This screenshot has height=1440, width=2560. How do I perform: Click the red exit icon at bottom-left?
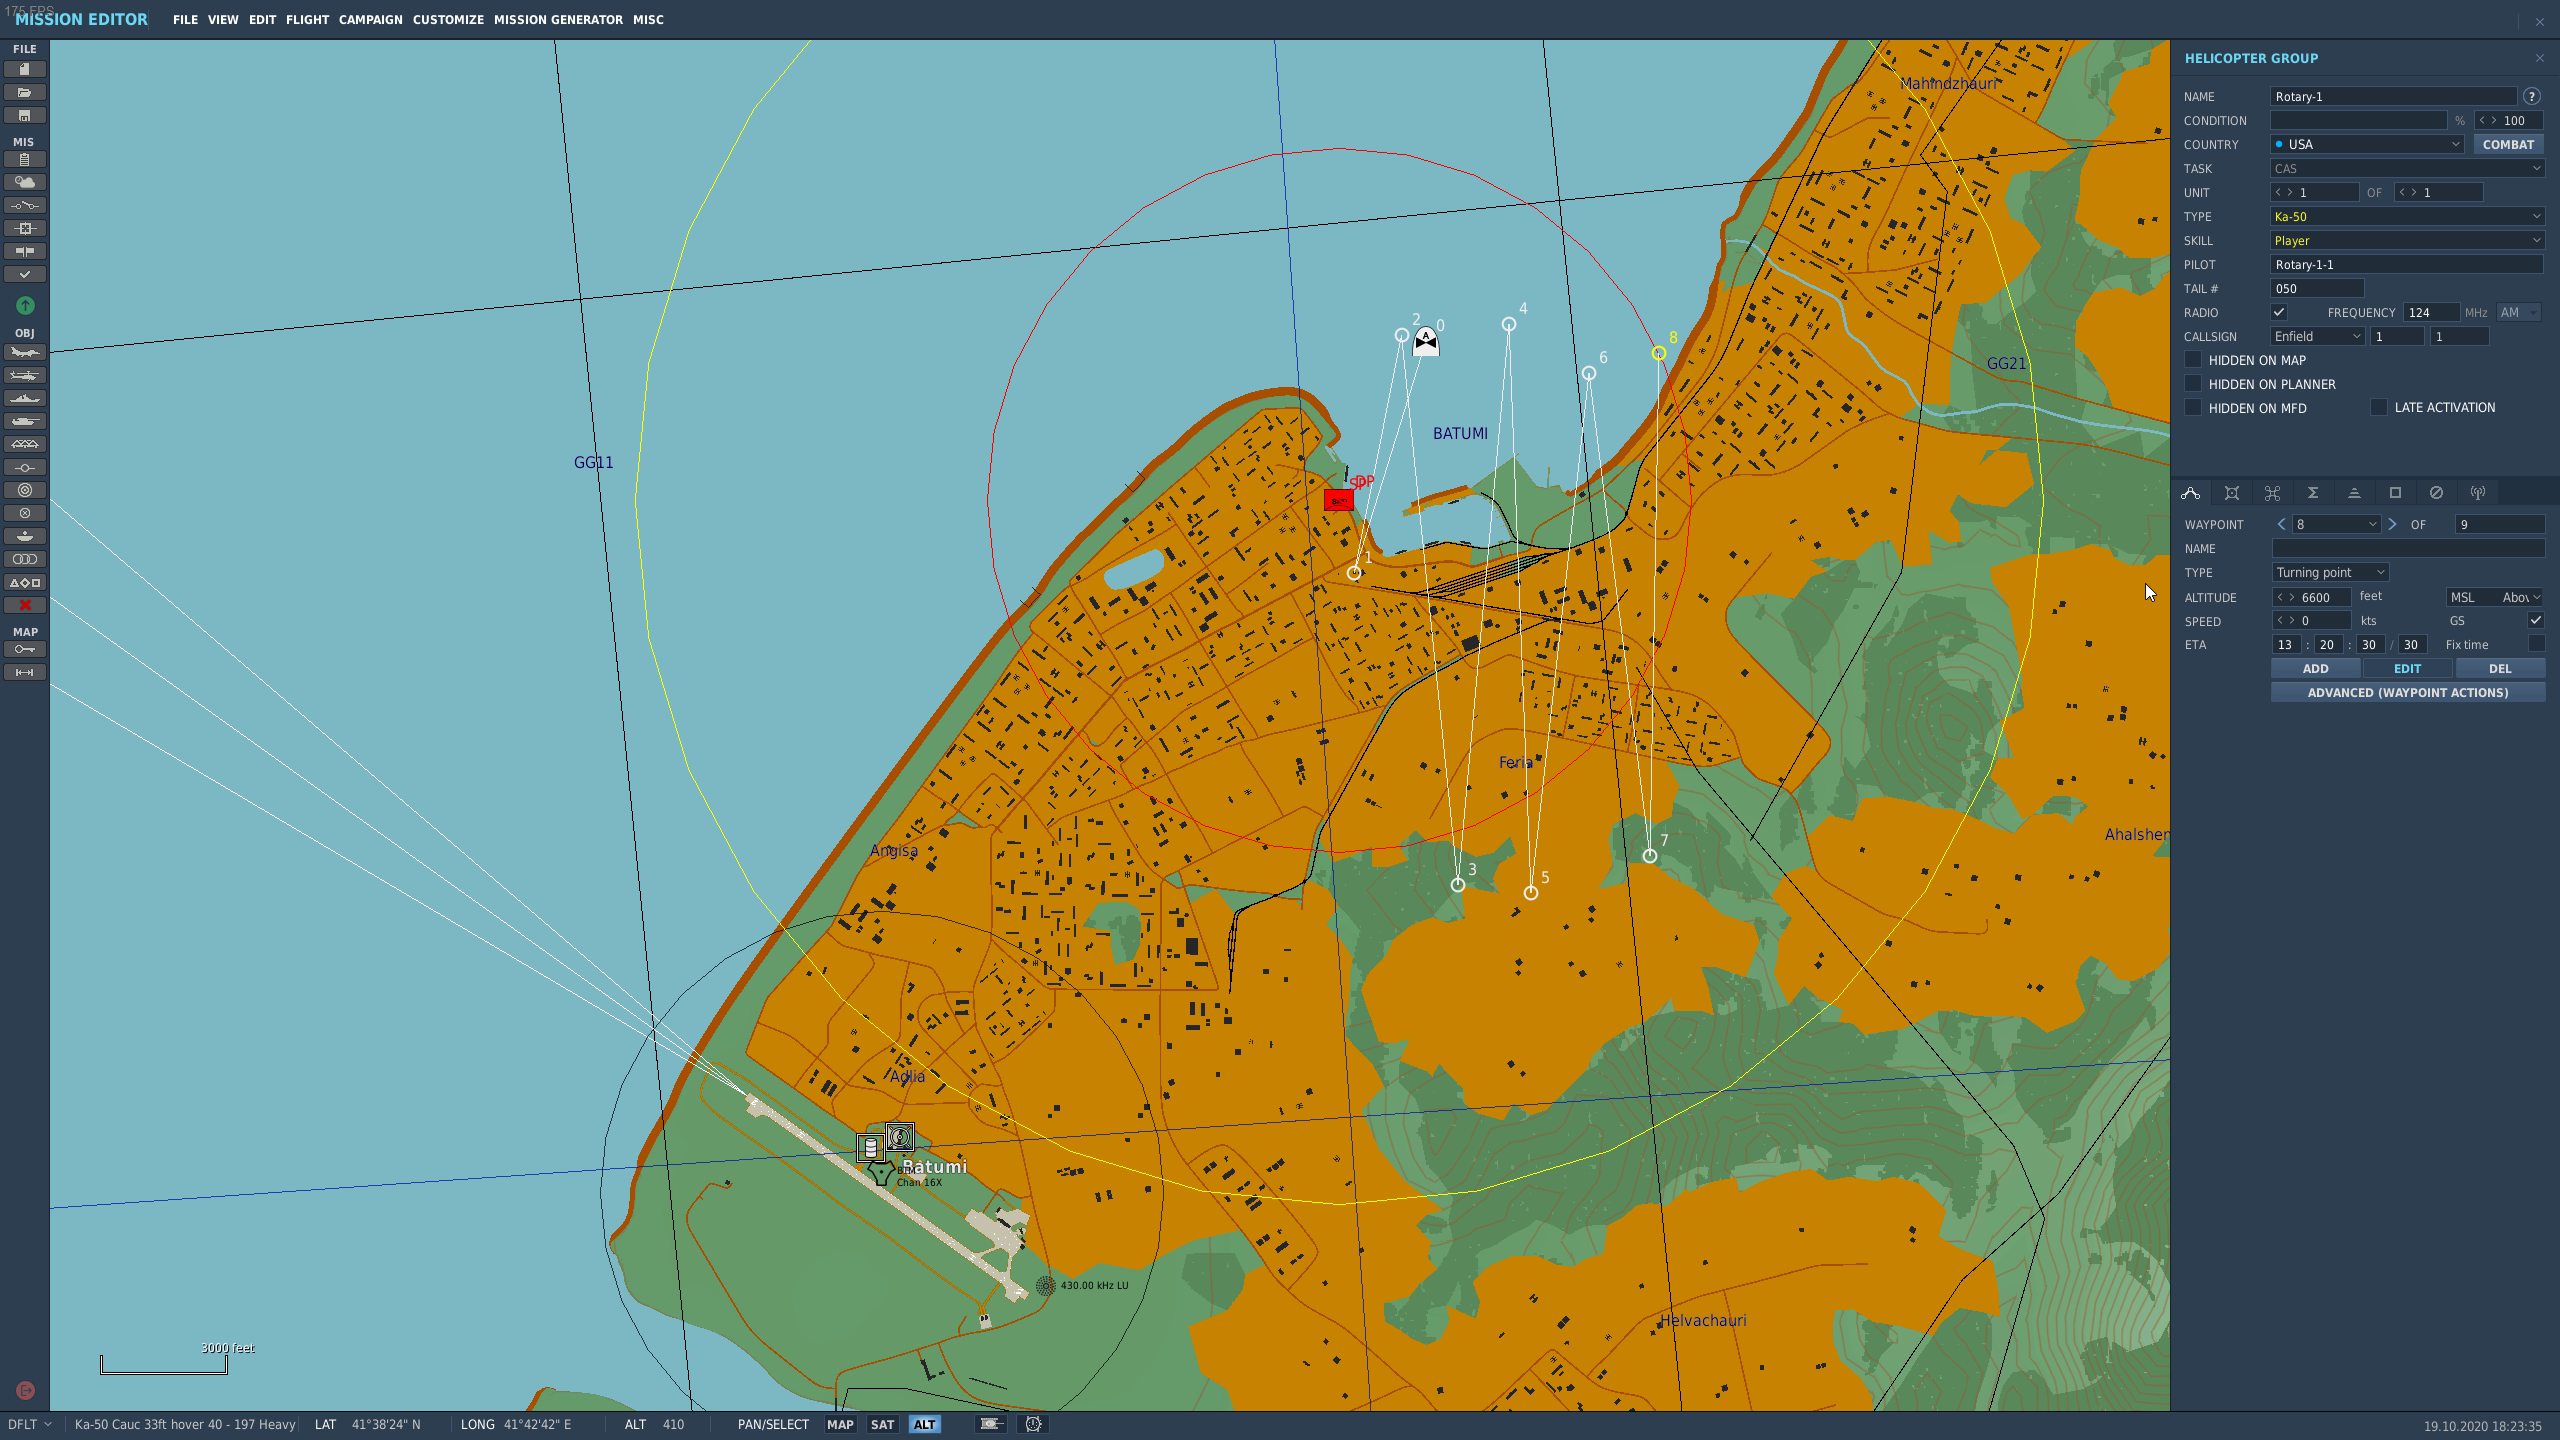click(x=25, y=1390)
